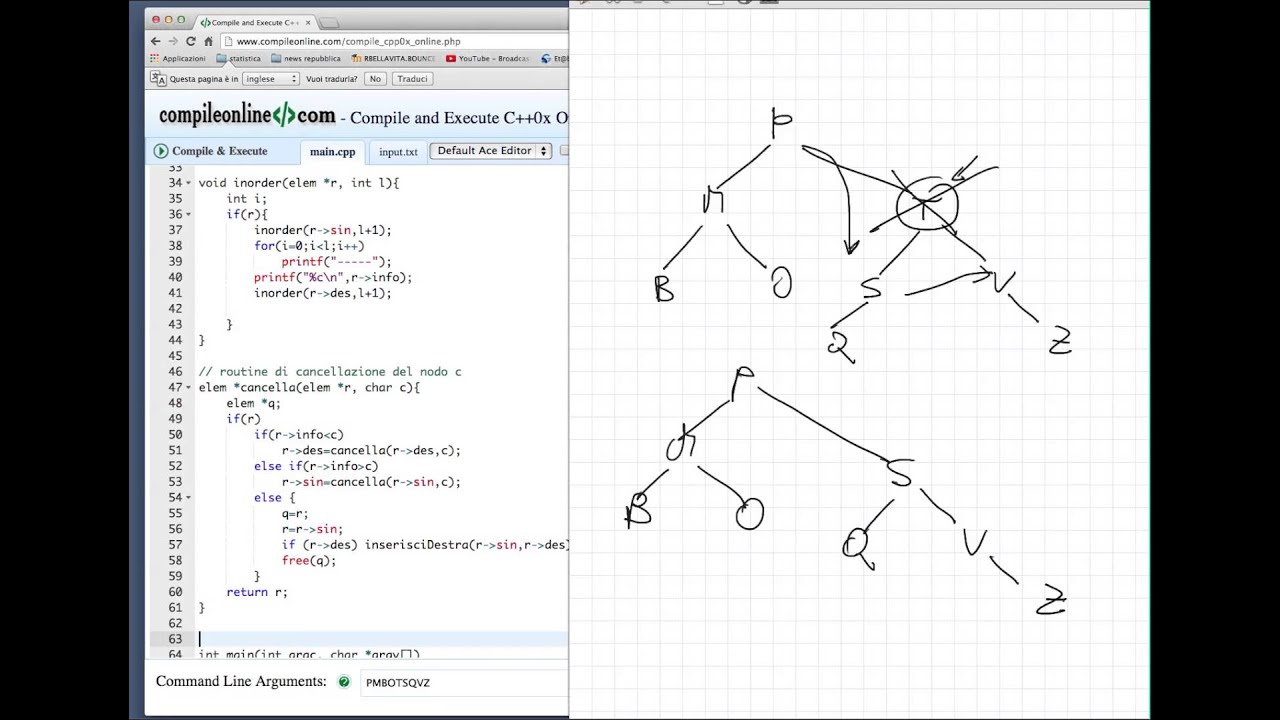This screenshot has width=1280, height=720.
Task: Open the YouTube Broadcast bookmark
Action: tap(488, 59)
